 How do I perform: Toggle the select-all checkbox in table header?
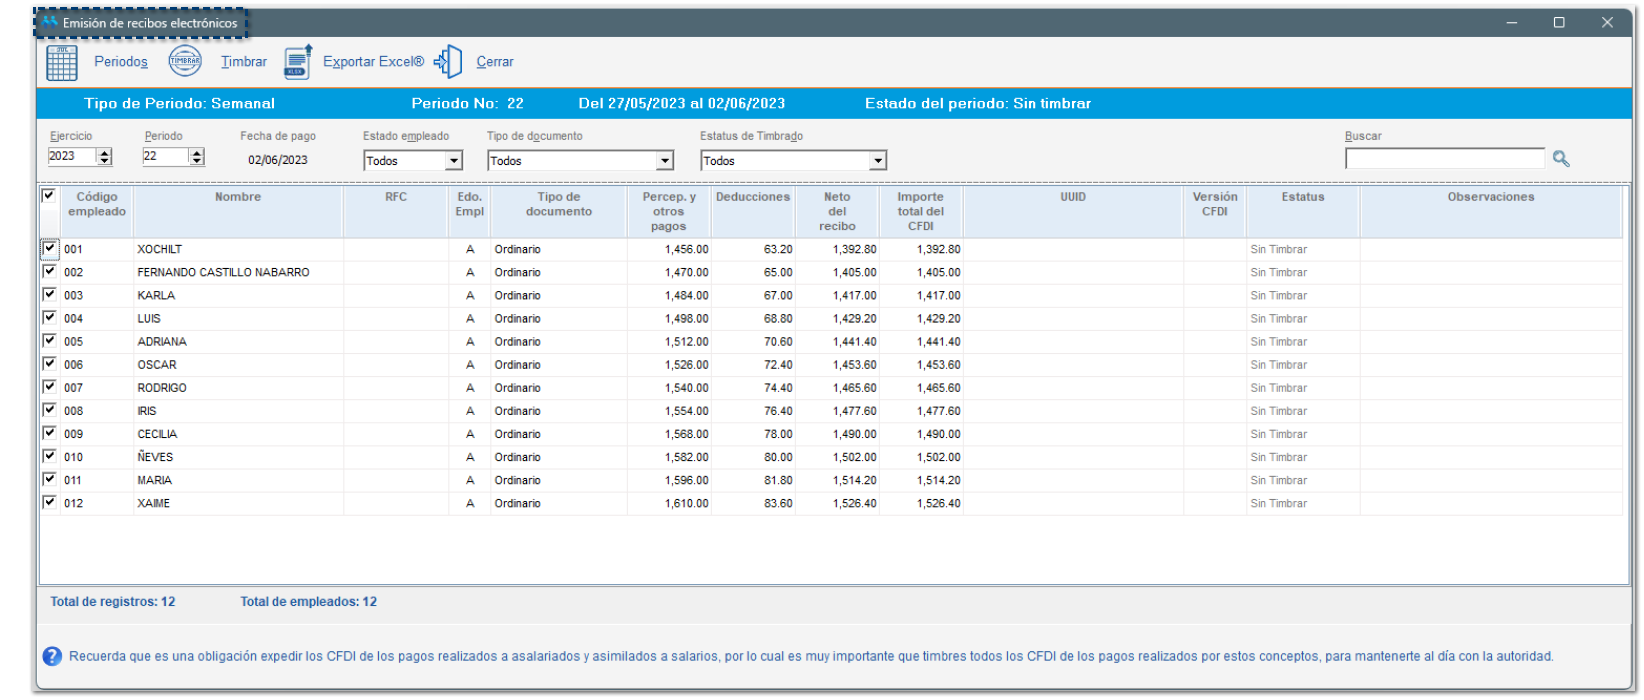pos(49,196)
